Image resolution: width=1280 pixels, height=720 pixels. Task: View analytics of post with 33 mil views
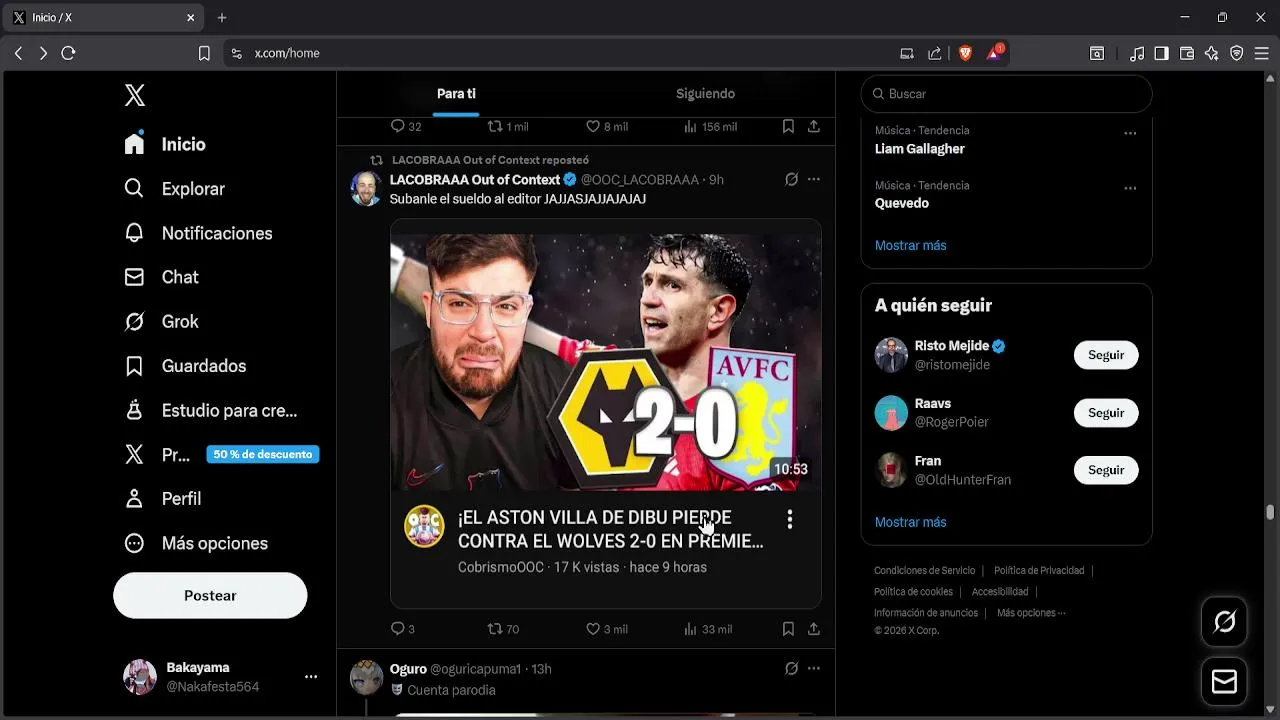click(x=707, y=629)
